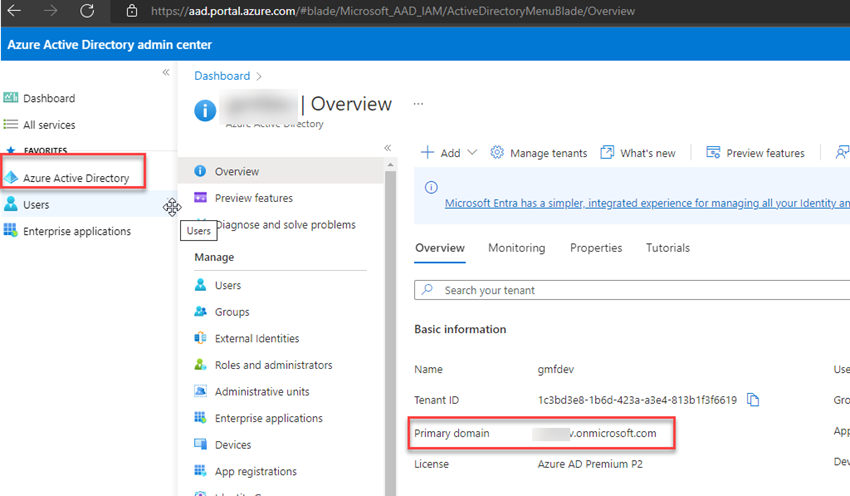Viewport: 850px width, 496px height.
Task: Click the Azure AD Premium P2 license value
Action: [x=590, y=464]
